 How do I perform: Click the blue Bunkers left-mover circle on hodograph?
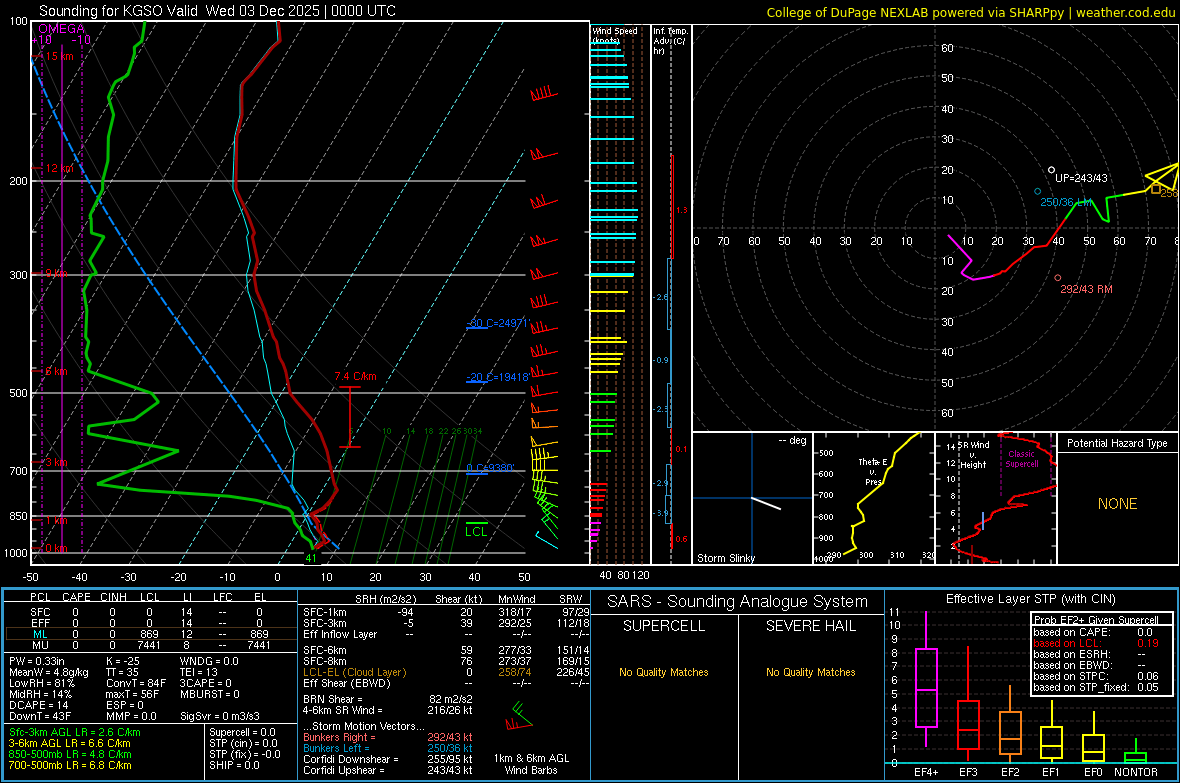coord(1038,192)
